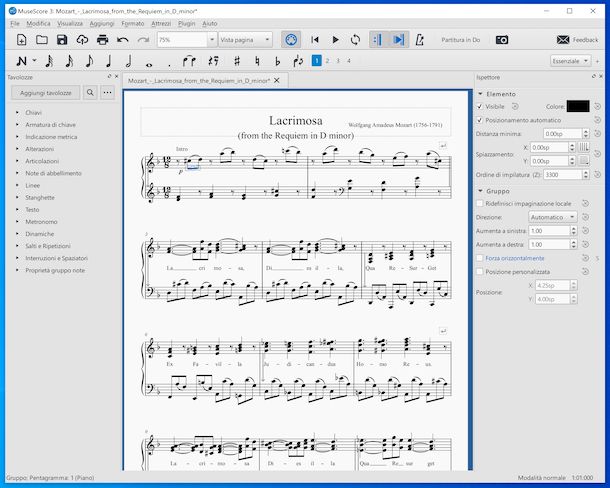Viewport: 610px width, 488px height.
Task: Open the Visualizza menu
Action: pyautogui.click(x=70, y=24)
